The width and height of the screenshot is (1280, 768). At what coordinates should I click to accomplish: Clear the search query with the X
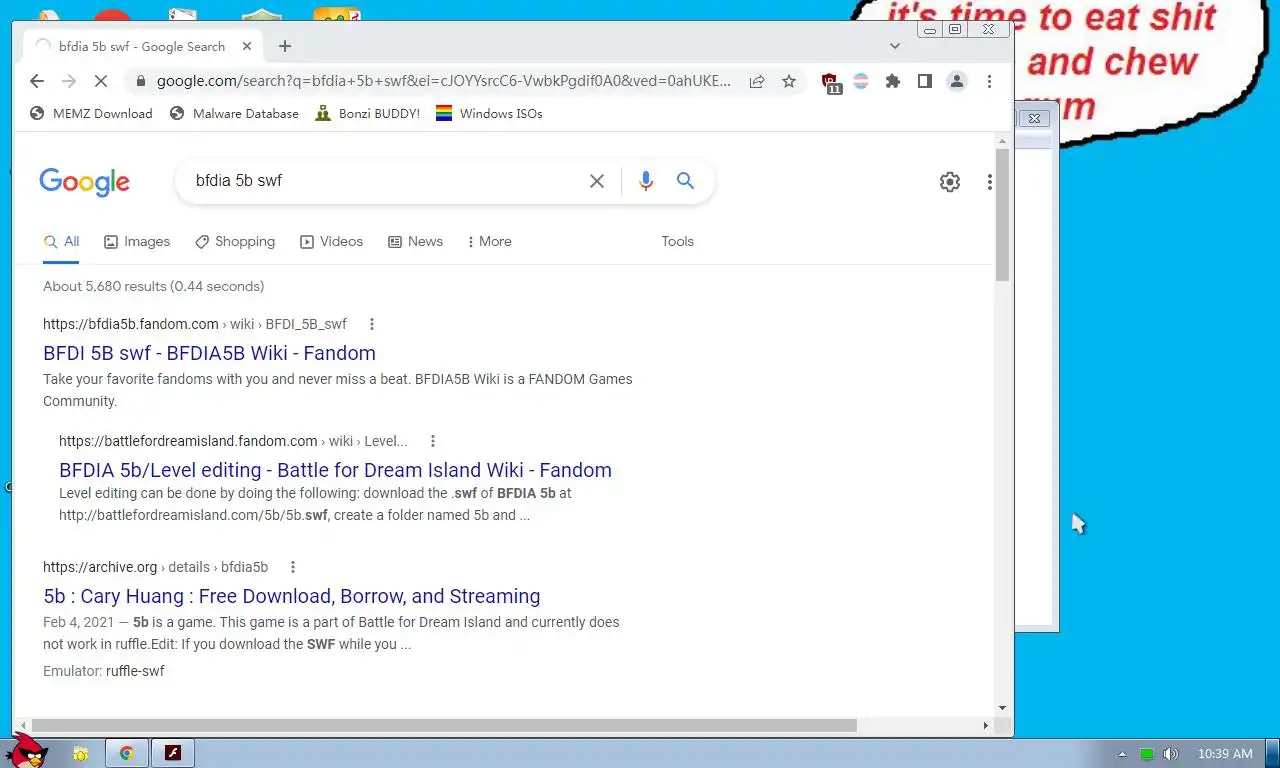coord(597,181)
